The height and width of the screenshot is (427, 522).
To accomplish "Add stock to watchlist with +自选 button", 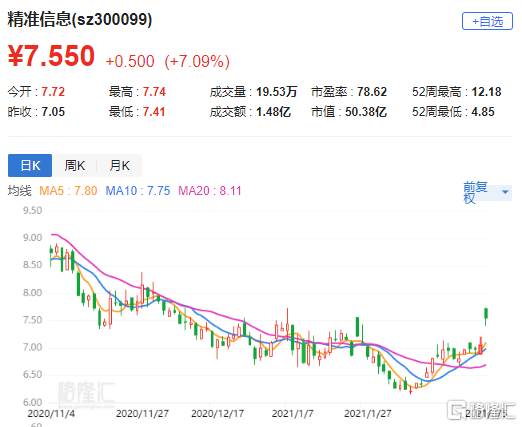I will point(487,21).
